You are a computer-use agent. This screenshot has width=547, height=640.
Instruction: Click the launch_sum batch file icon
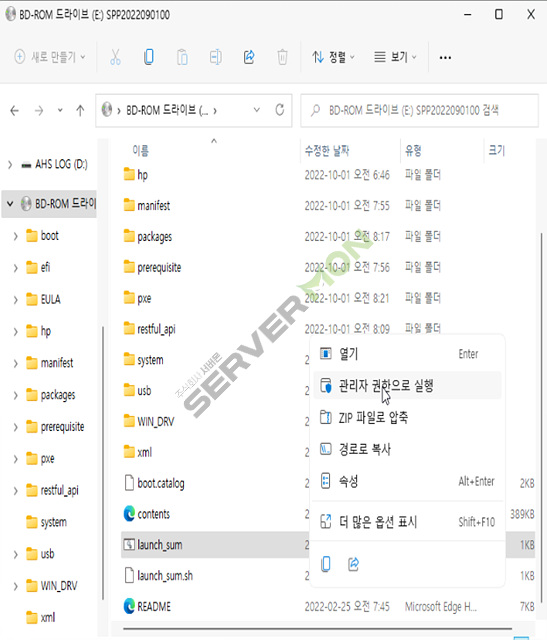pyautogui.click(x=129, y=544)
